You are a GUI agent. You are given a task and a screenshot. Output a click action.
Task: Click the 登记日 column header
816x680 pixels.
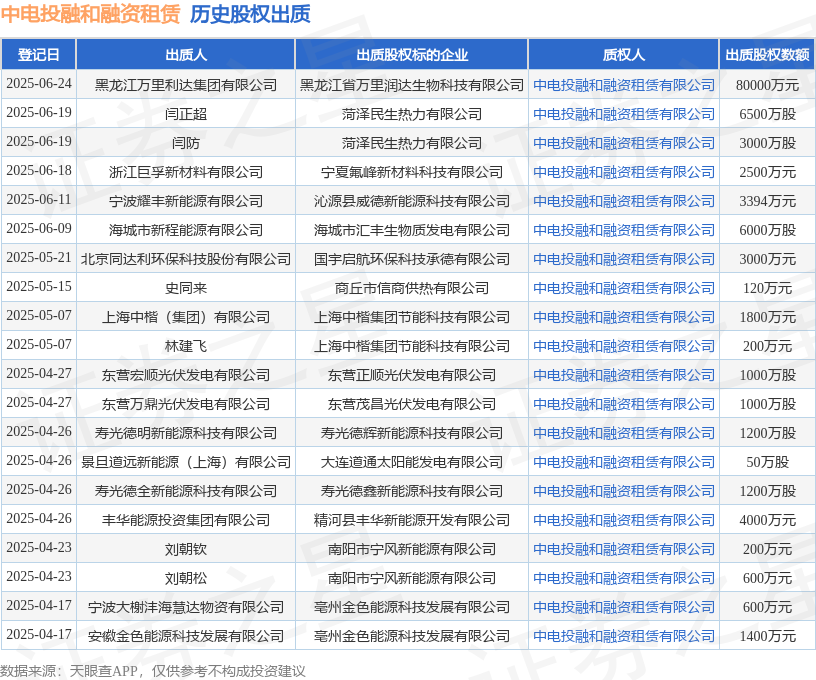tap(39, 55)
